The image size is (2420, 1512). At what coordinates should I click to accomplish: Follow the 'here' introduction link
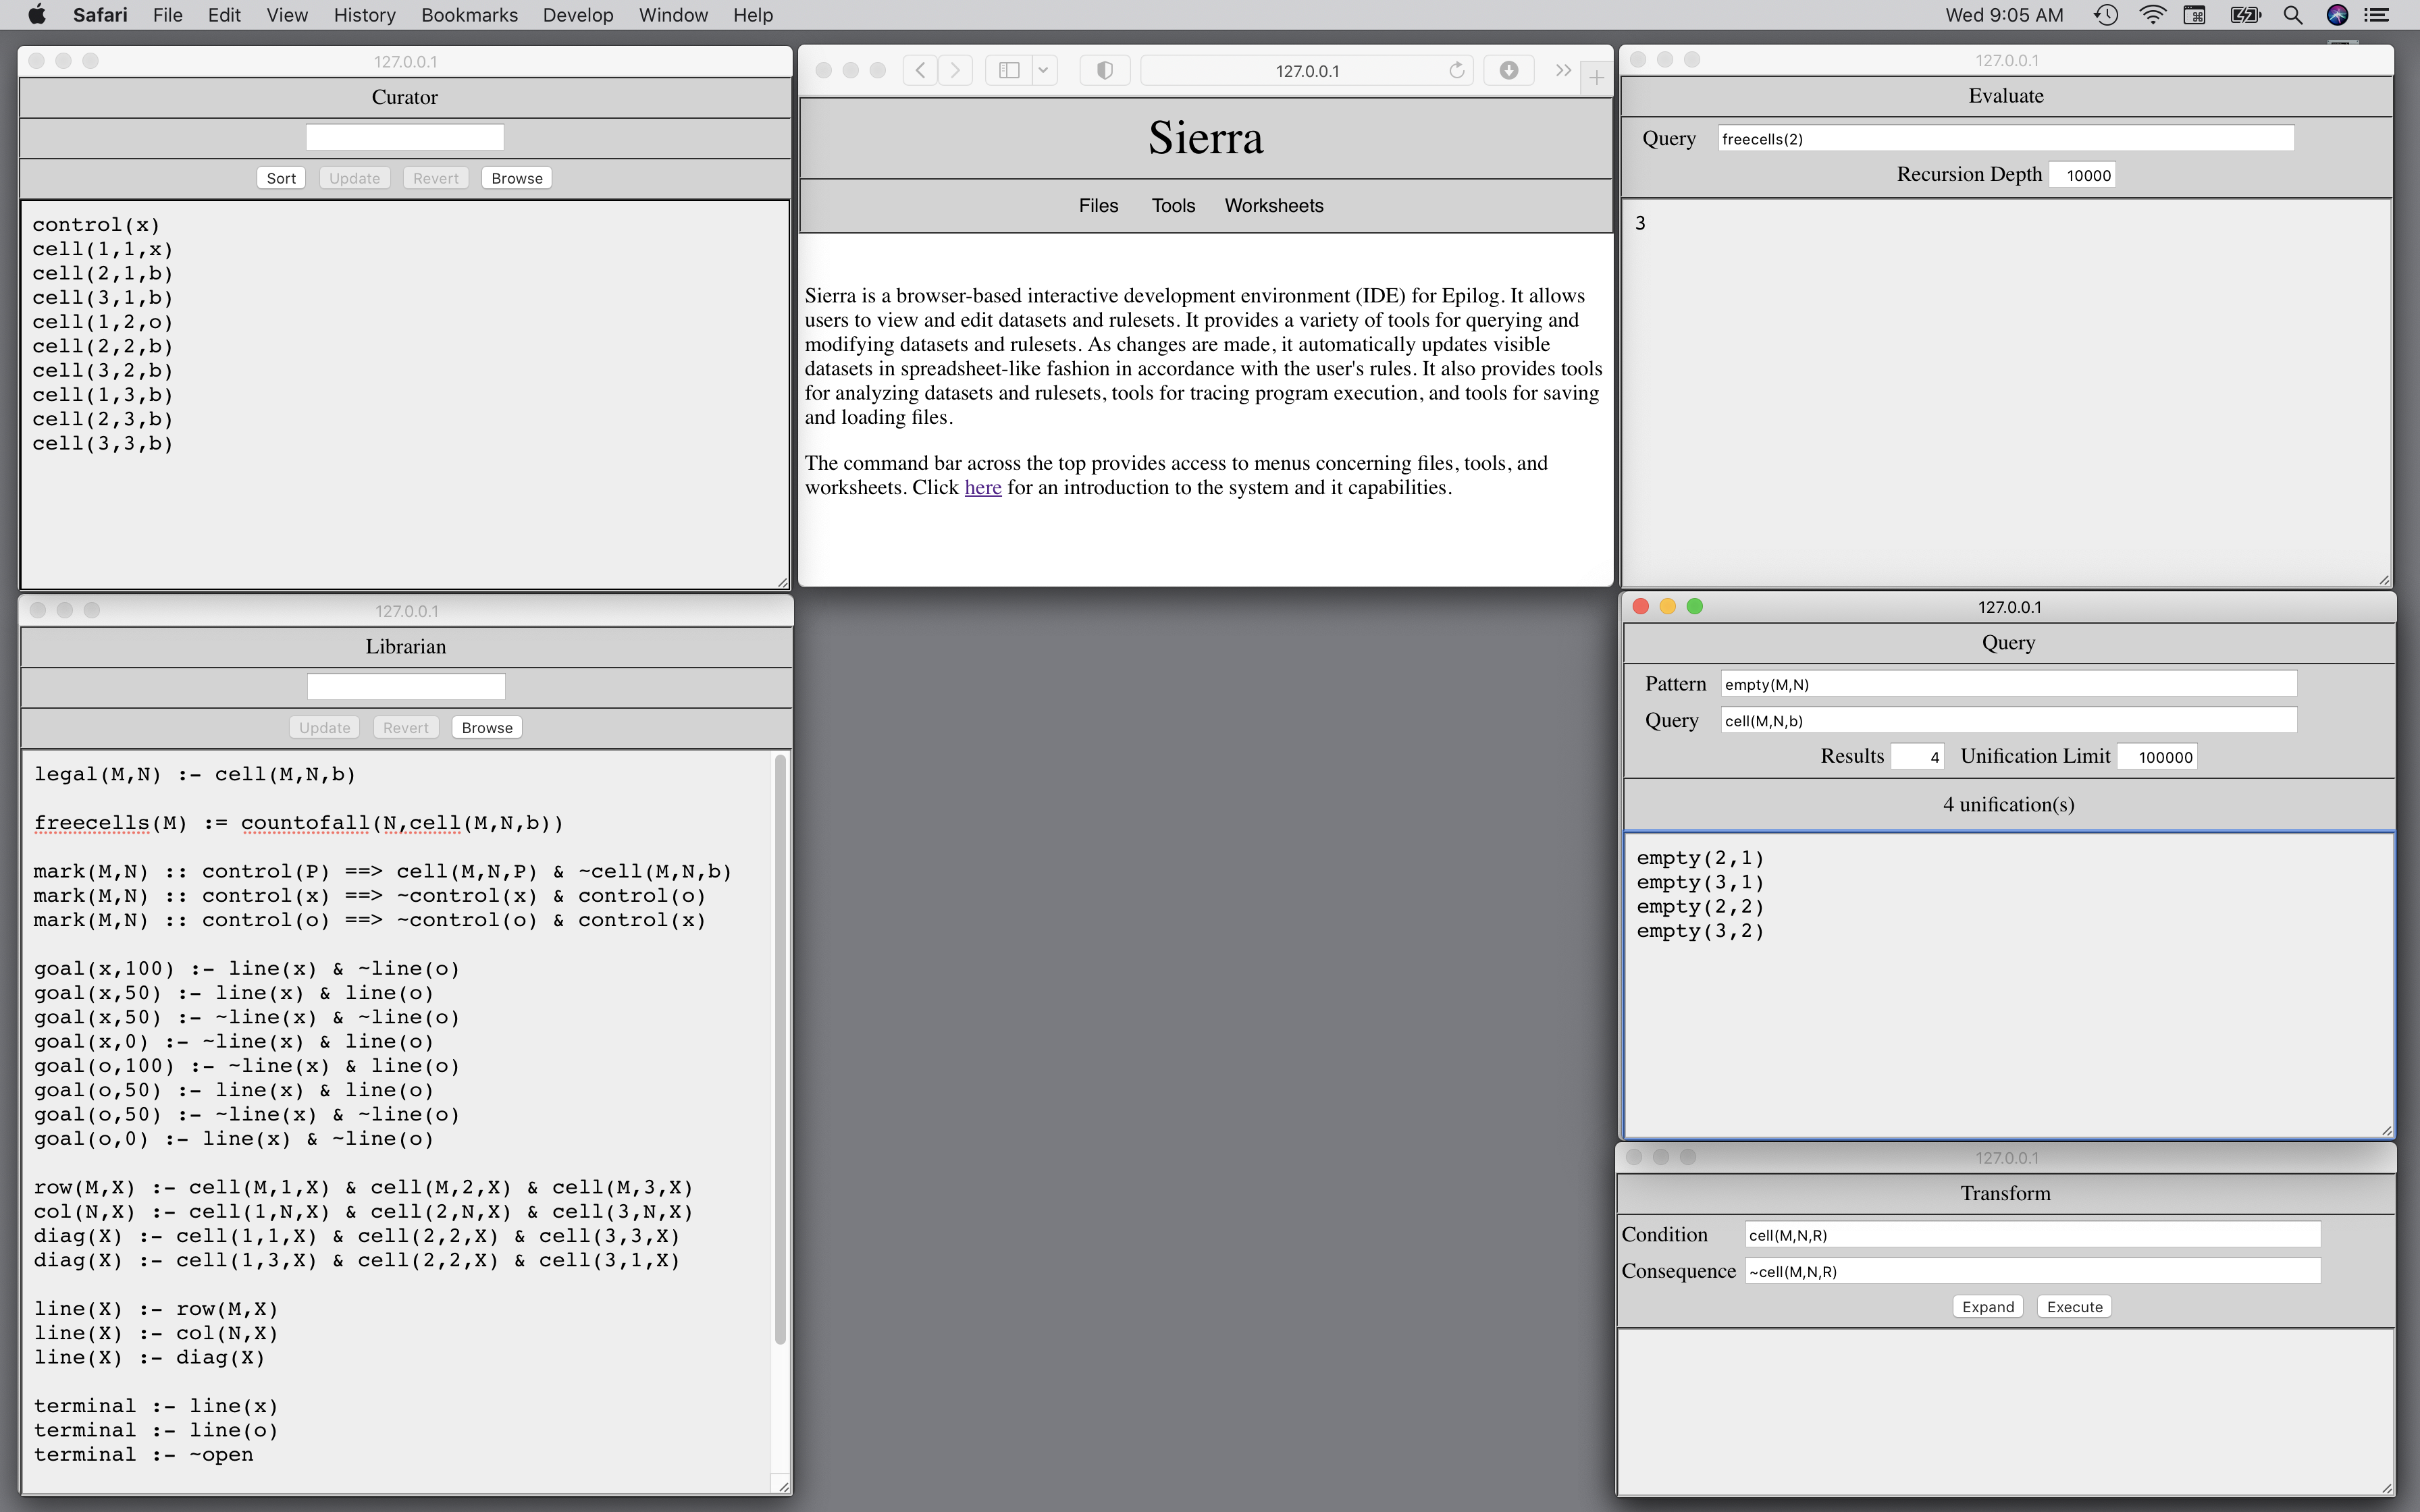click(x=982, y=487)
